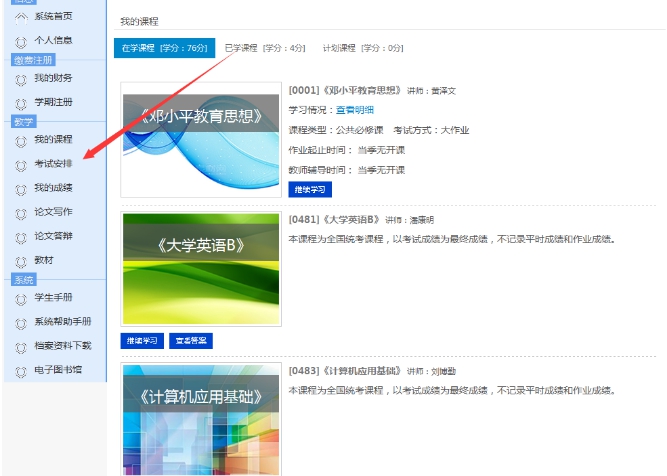This screenshot has width=667, height=476.
Task: Click the icon beside 教材
Action: pos(21,262)
